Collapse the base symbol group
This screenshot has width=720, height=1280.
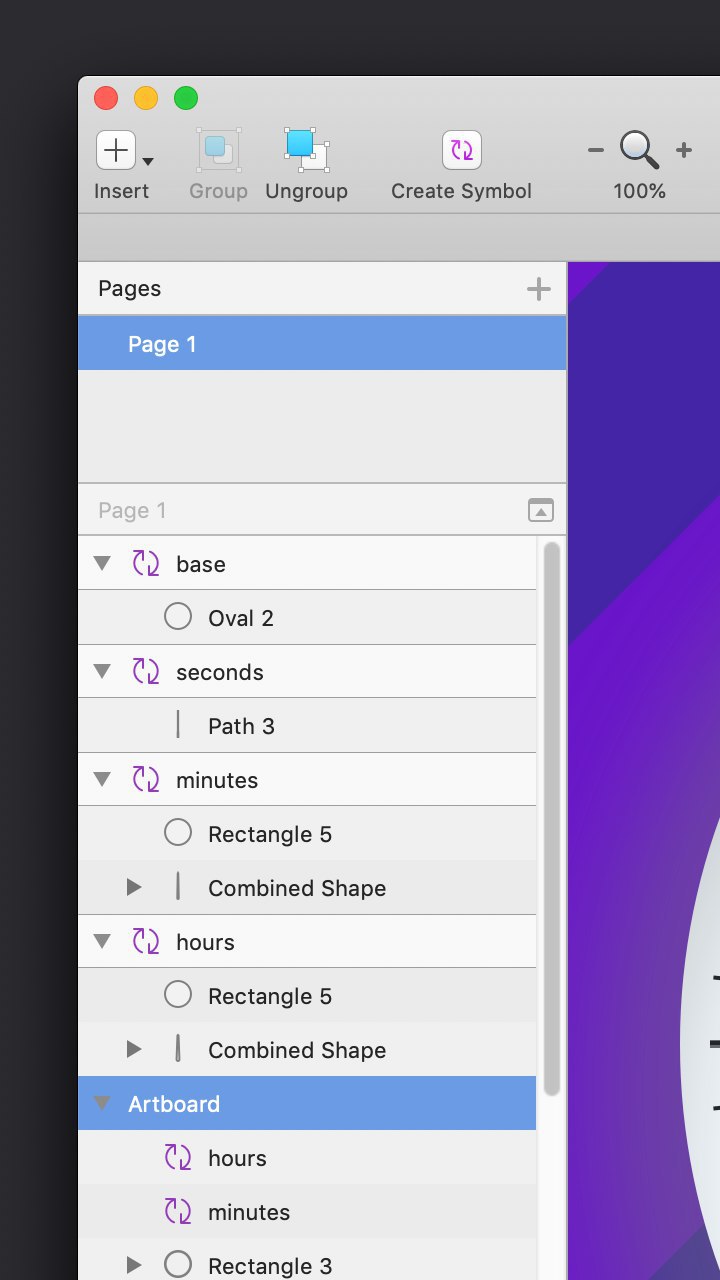tap(102, 564)
